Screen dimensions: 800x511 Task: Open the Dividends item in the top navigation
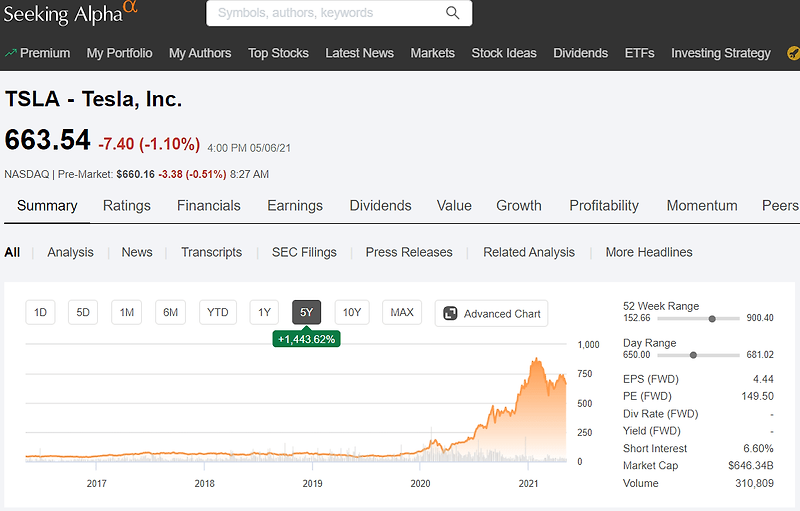pyautogui.click(x=581, y=53)
